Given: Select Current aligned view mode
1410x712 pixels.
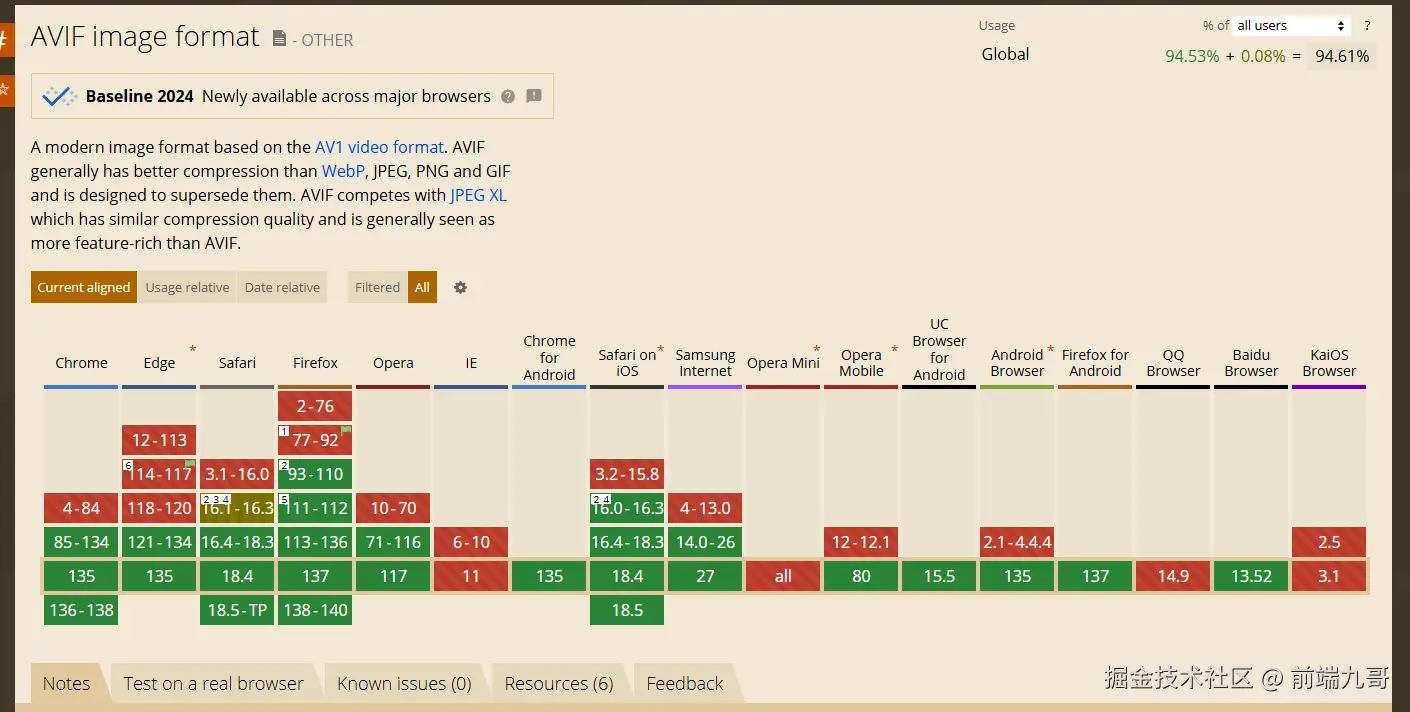Looking at the screenshot, I should click(x=84, y=287).
